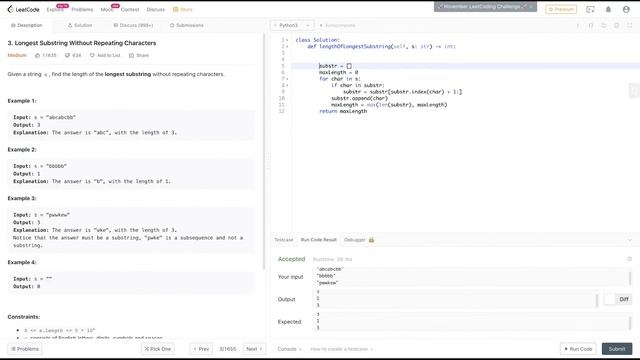The image size is (640, 360).
Task: Open the Python3 language dropdown
Action: tap(292, 25)
